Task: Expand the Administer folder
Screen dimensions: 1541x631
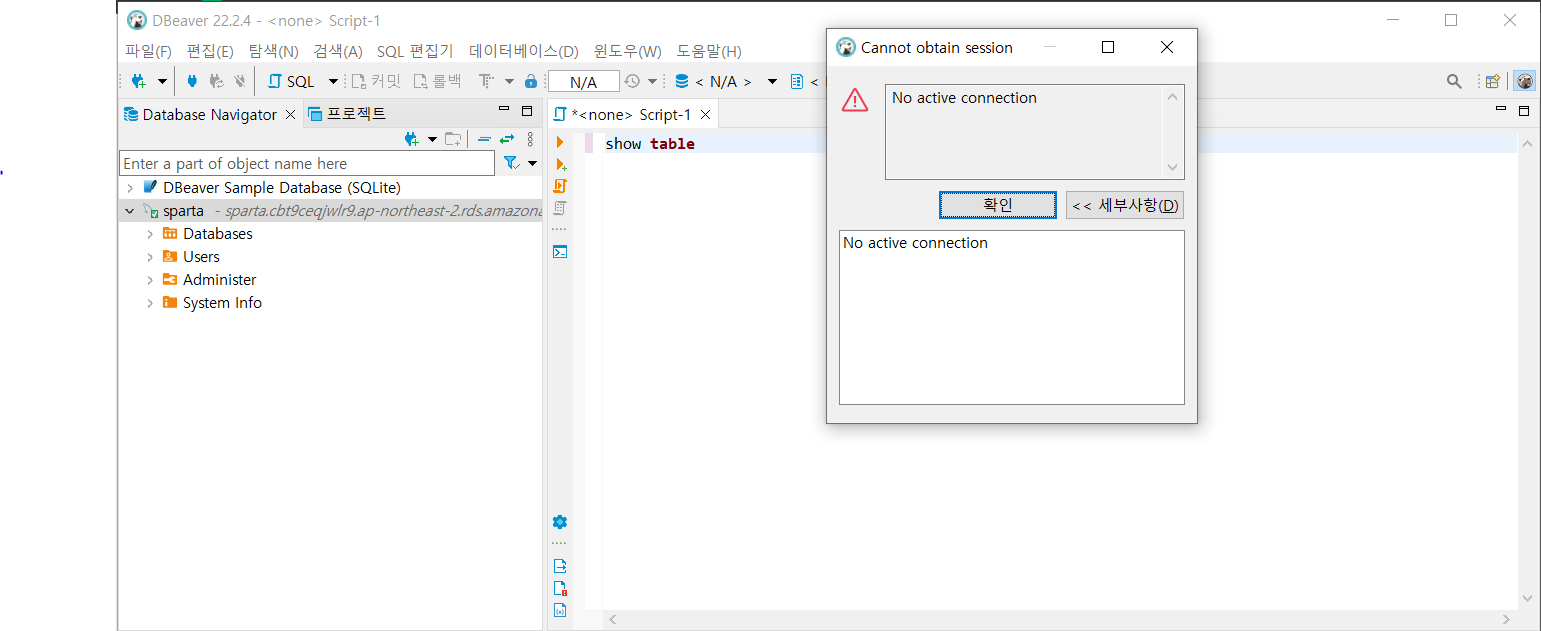Action: pos(150,280)
